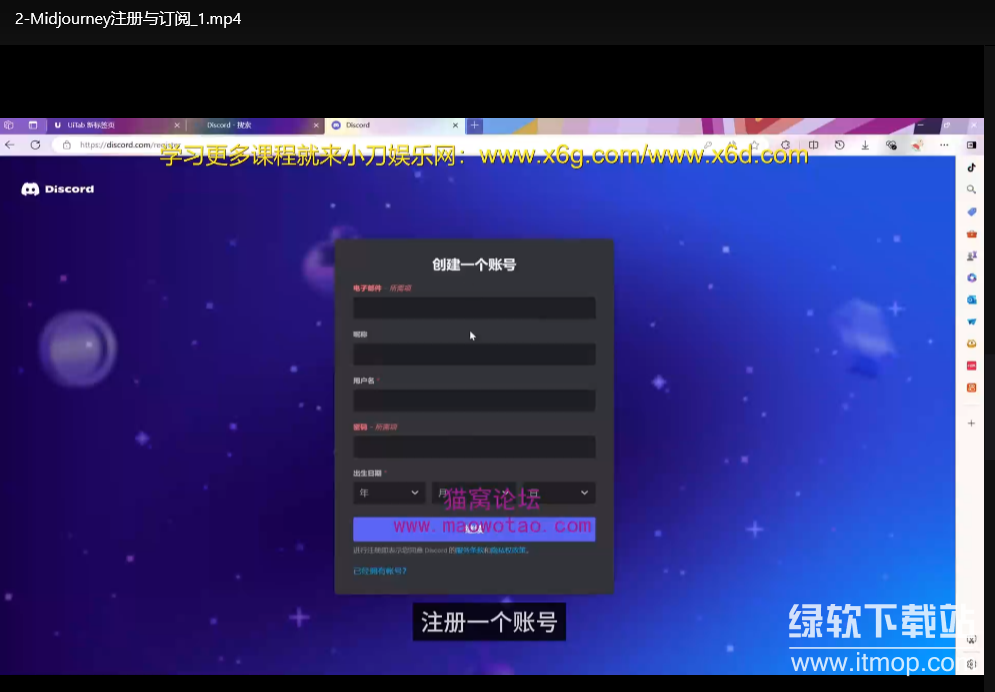The image size is (995, 692).
Task: Close the active Discord tab
Action: coord(455,125)
